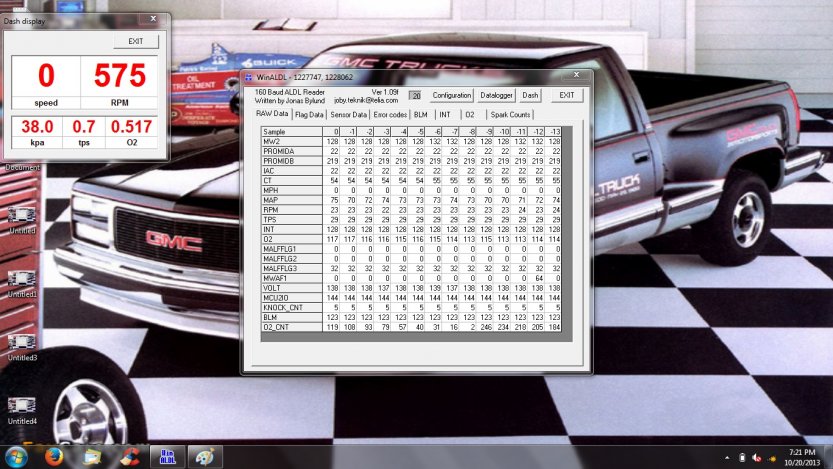Click the O2_CNT row label
The image size is (833, 469).
(292, 327)
